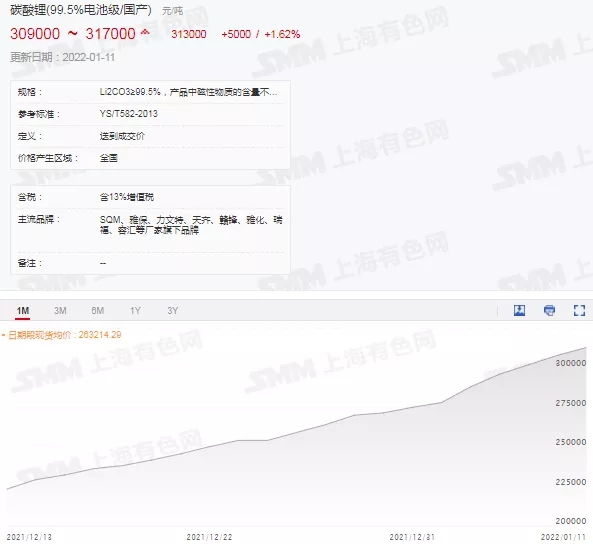Switch to the 3Y time range
Screen dimensions: 593x544
pos(172,311)
